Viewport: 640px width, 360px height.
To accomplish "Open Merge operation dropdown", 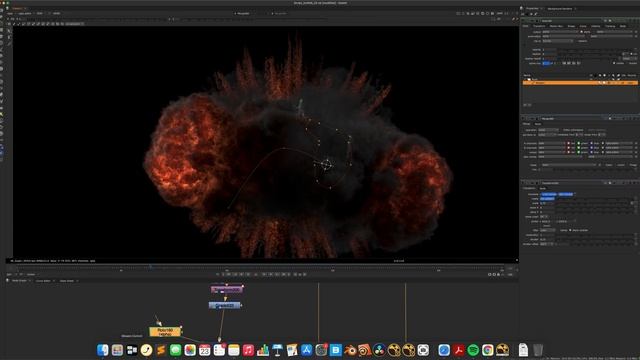I will coord(548,130).
